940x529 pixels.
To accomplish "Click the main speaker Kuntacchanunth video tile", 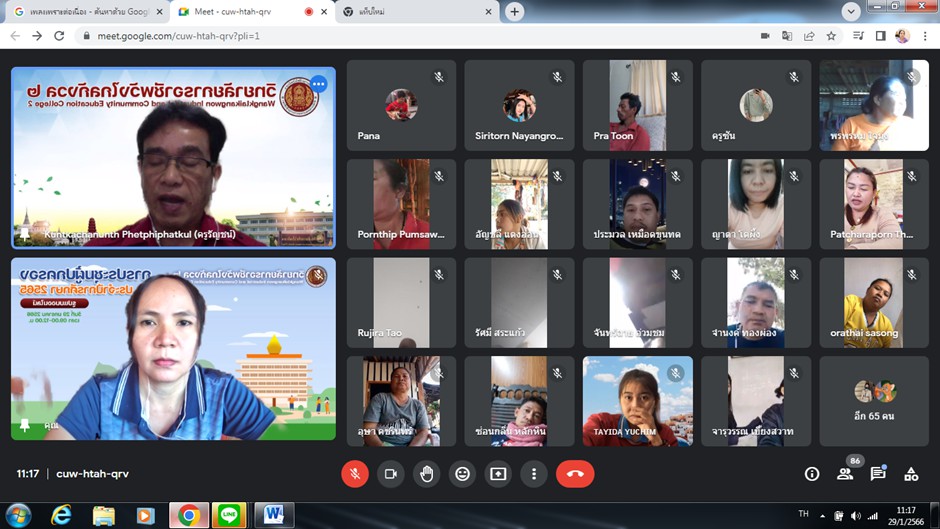I will [x=173, y=157].
